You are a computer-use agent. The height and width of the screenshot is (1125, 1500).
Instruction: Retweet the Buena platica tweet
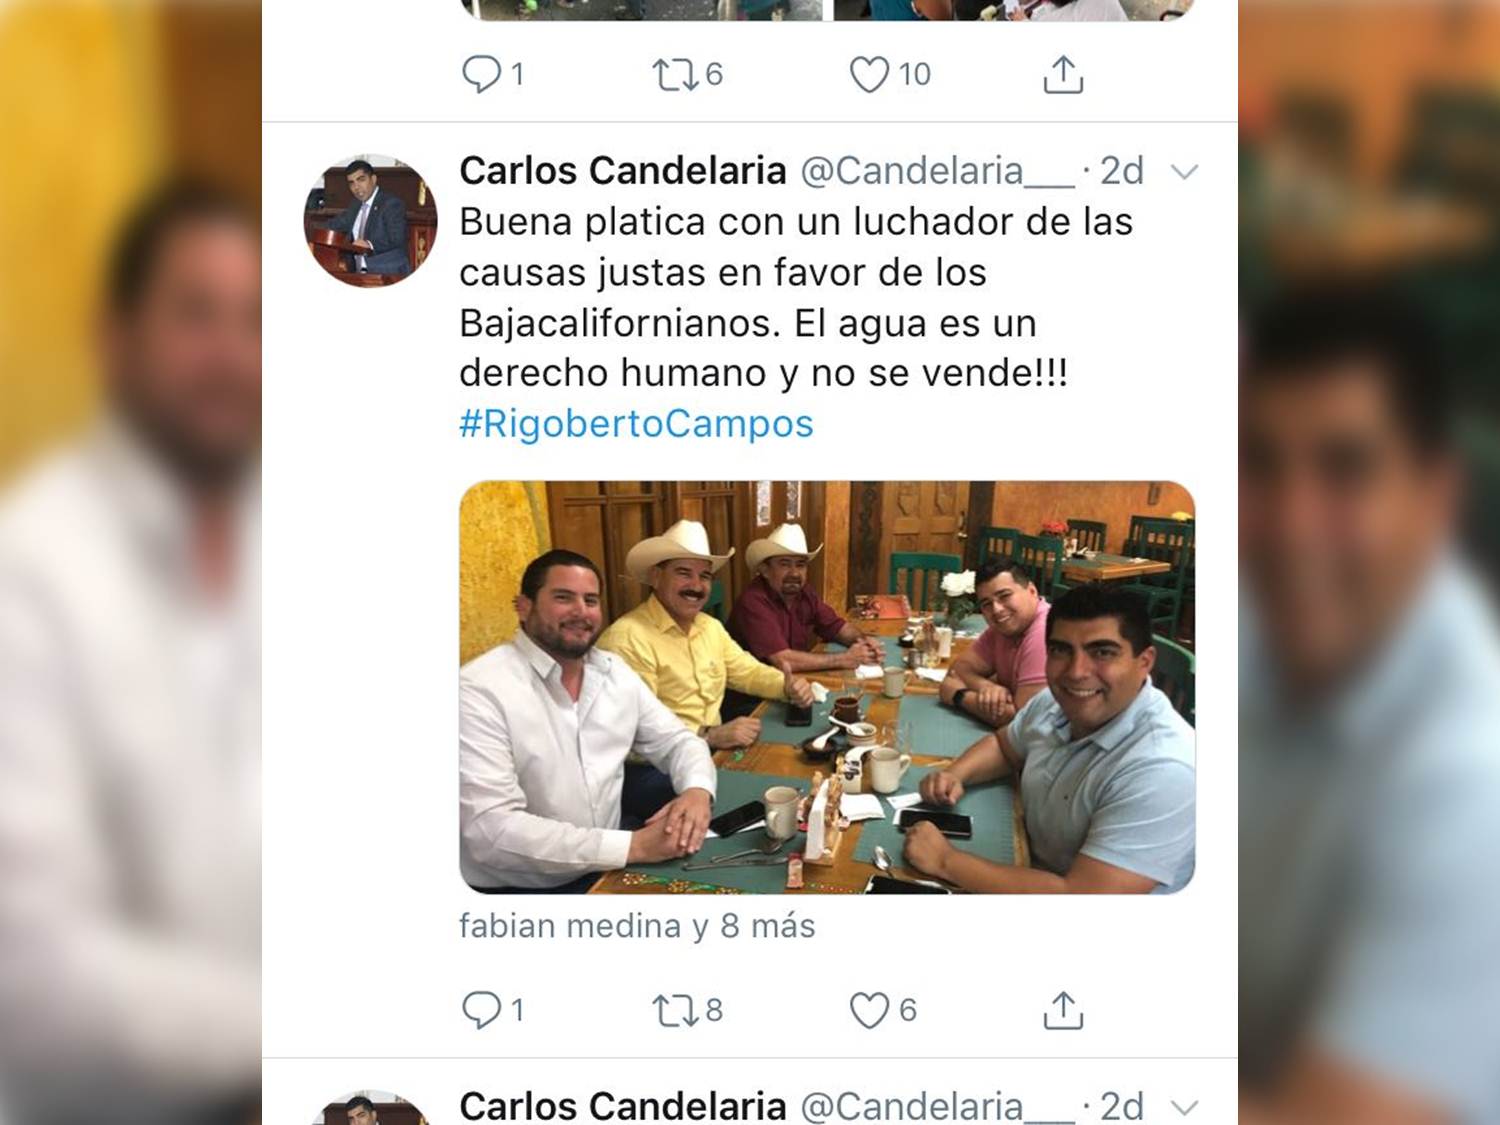(x=687, y=1010)
